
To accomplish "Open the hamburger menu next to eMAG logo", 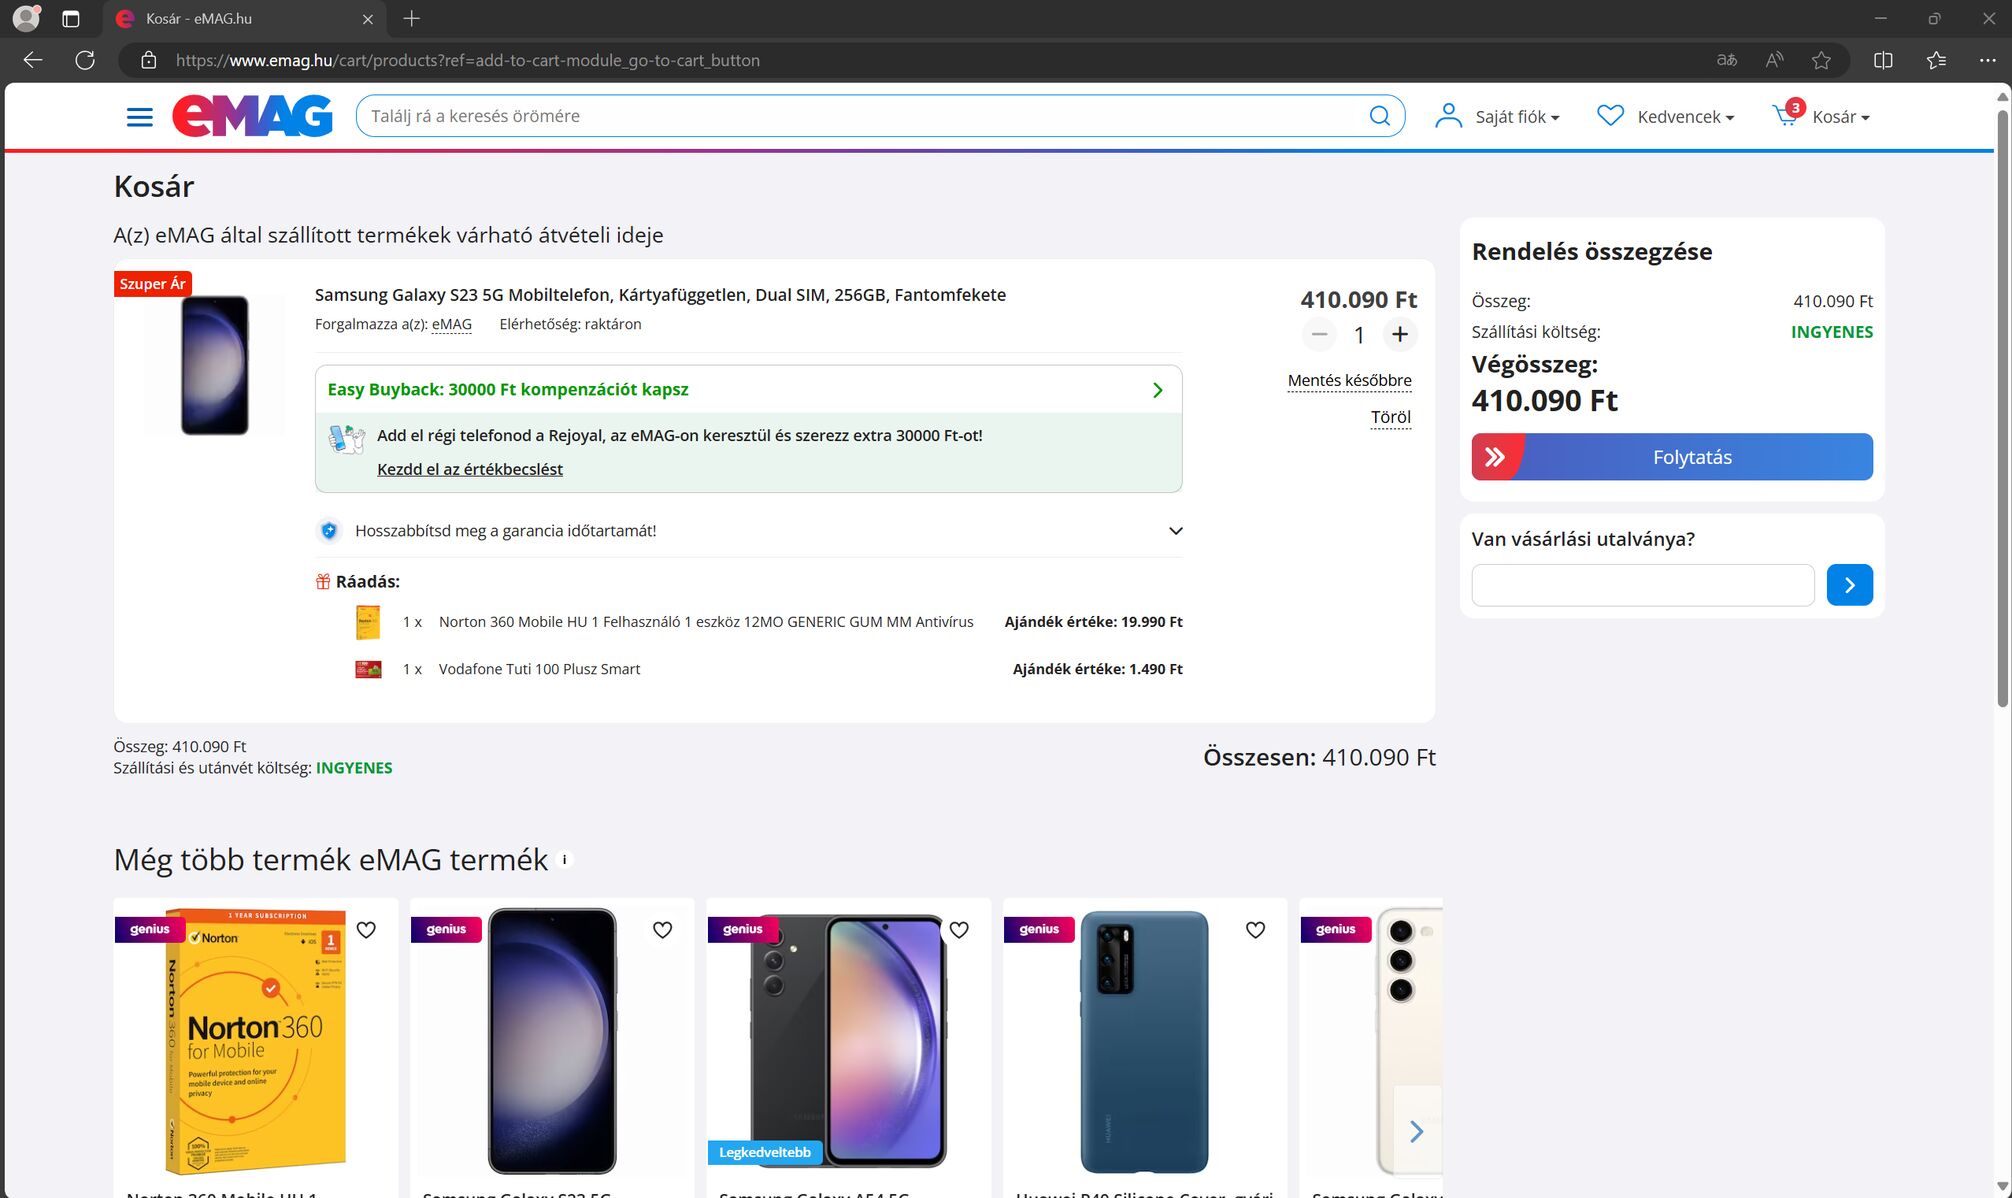I will (x=140, y=117).
